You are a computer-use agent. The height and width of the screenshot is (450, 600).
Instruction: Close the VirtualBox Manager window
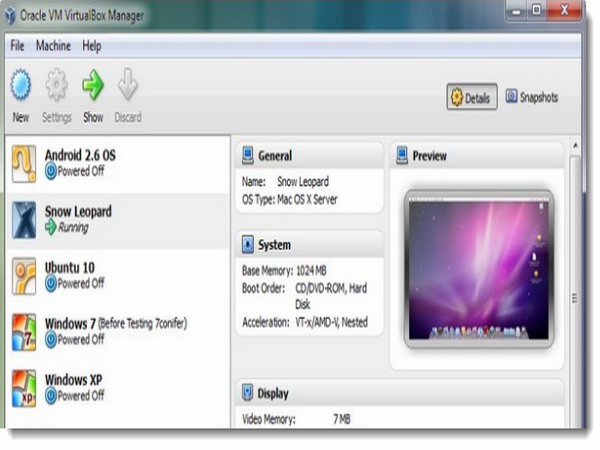pyautogui.click(x=565, y=10)
